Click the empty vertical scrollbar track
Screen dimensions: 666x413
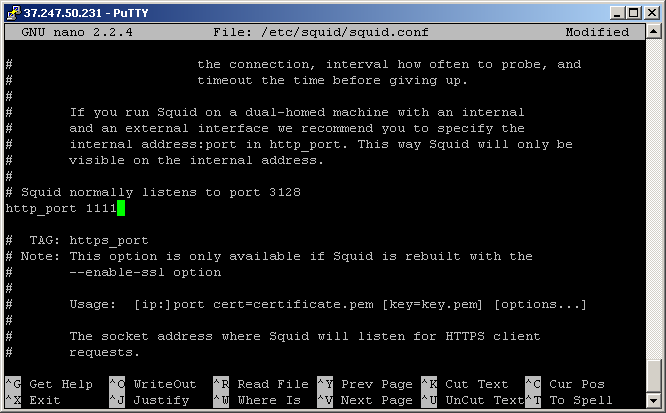coord(653,199)
